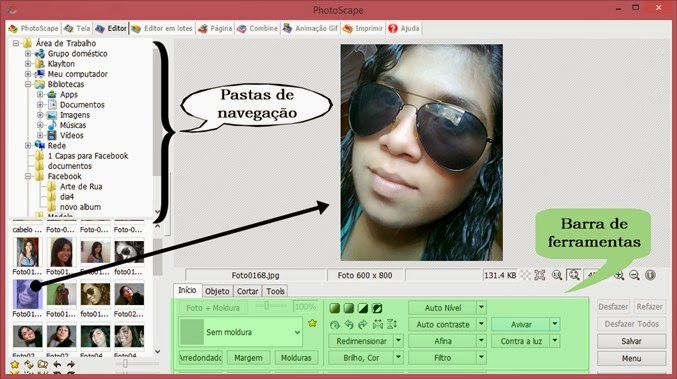
Task: Select the Arte de Rua folder
Action: point(81,186)
